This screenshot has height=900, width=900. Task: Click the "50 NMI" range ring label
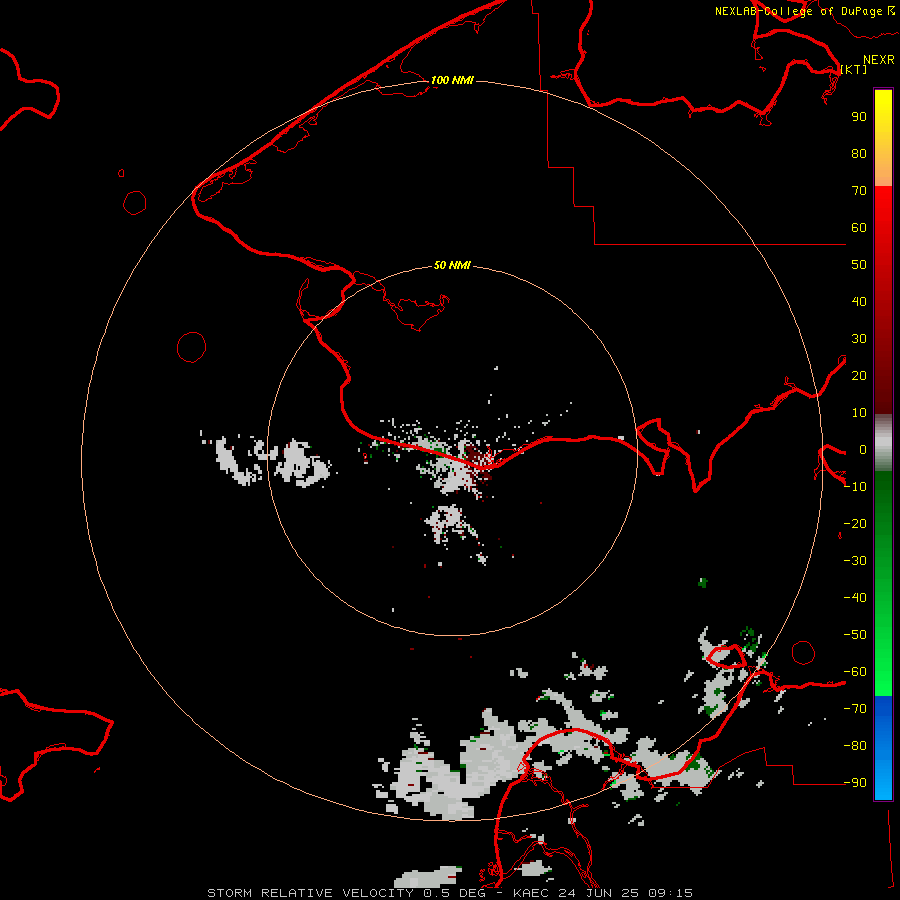pyautogui.click(x=452, y=265)
